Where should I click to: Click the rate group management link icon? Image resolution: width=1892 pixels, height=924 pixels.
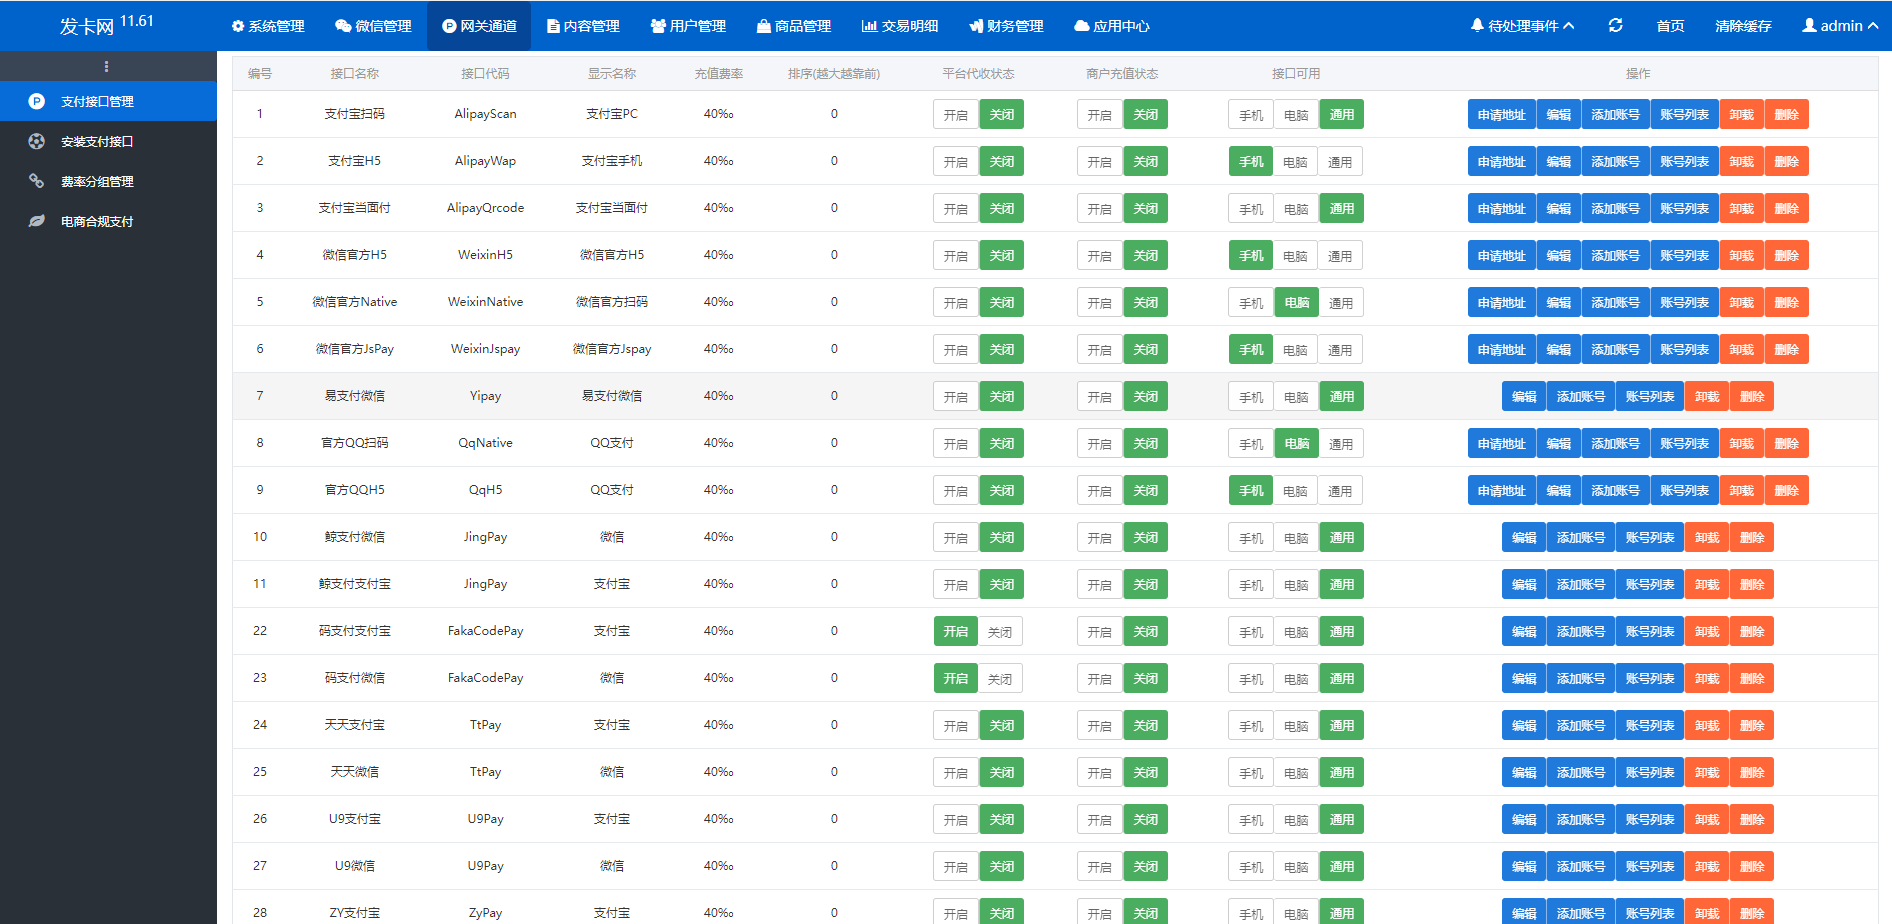tap(37, 181)
